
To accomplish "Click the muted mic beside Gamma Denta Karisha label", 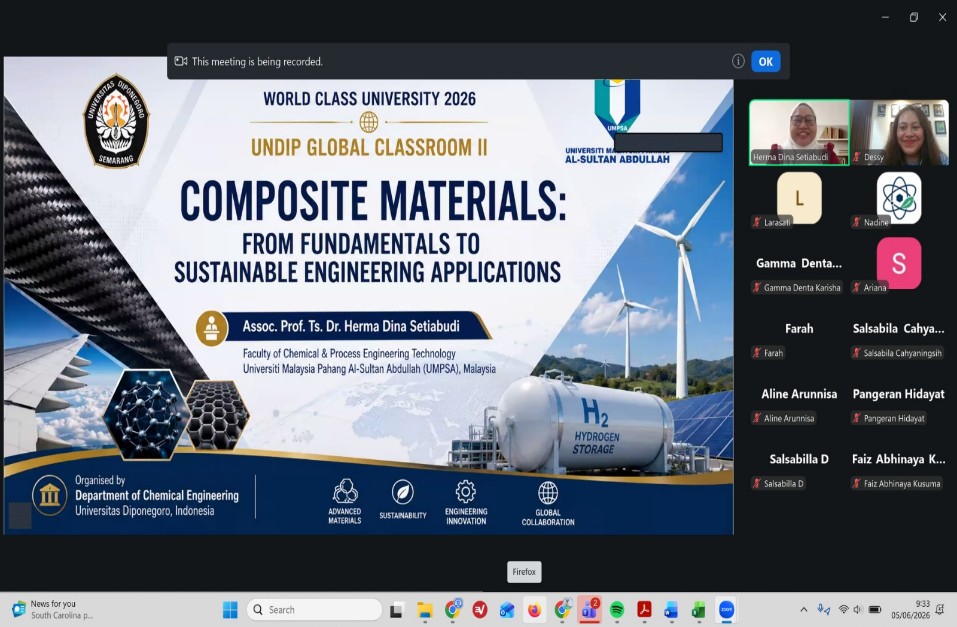I will click(757, 288).
